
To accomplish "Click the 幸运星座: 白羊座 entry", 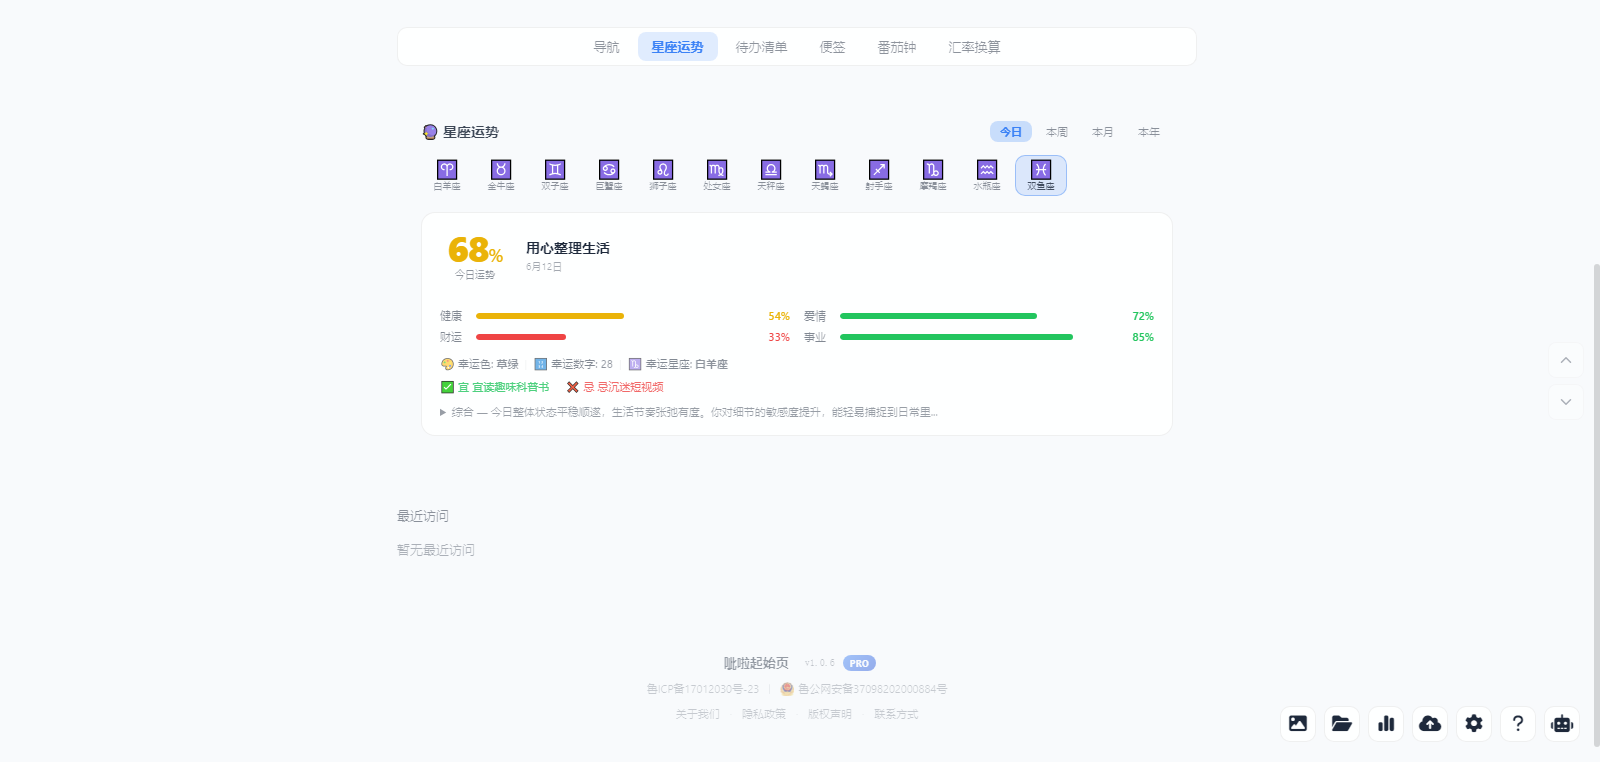I will pyautogui.click(x=678, y=364).
